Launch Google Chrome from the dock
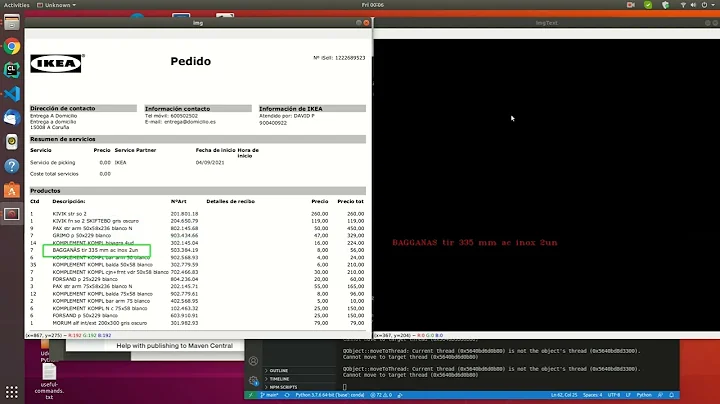720x404 pixels. pyautogui.click(x=11, y=46)
